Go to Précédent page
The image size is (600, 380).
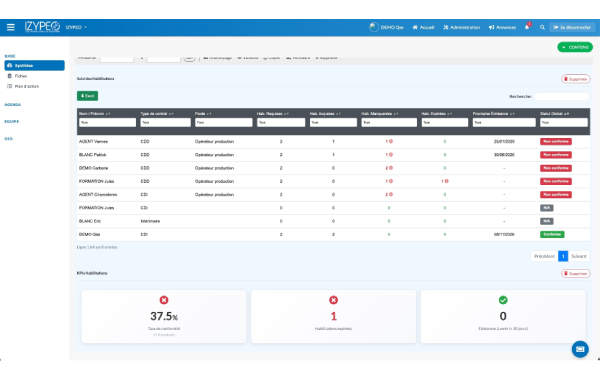click(544, 256)
